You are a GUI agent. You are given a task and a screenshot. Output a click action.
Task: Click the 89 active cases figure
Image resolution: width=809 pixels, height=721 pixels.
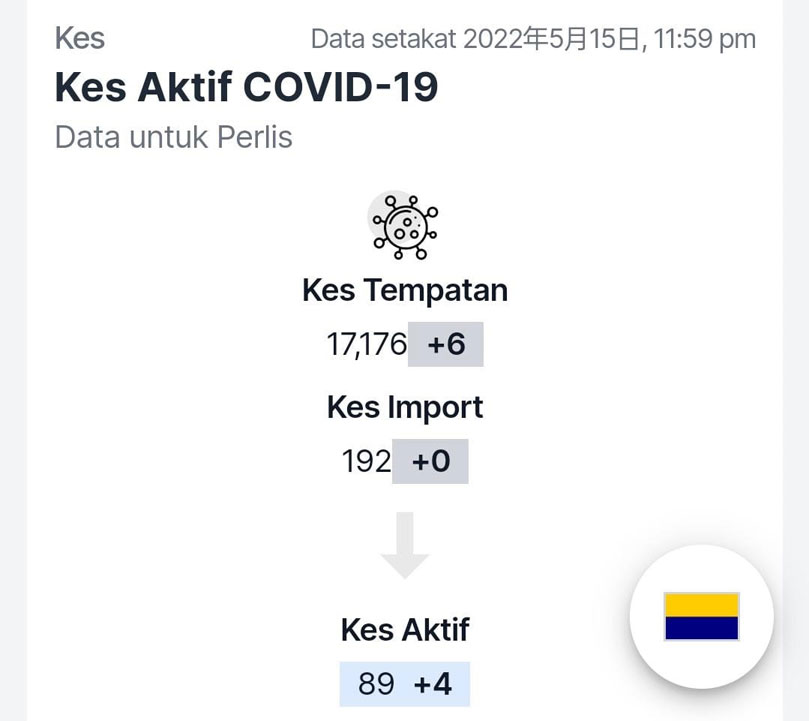(x=376, y=684)
